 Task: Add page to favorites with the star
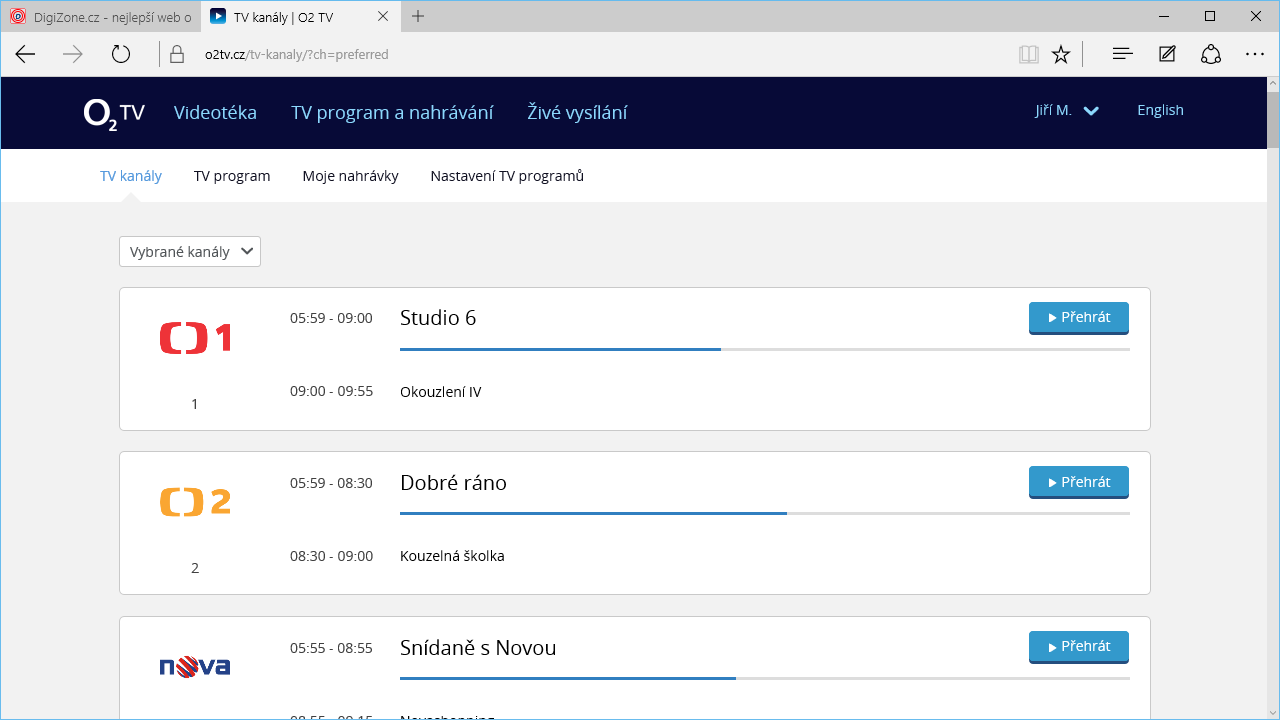tap(1061, 54)
